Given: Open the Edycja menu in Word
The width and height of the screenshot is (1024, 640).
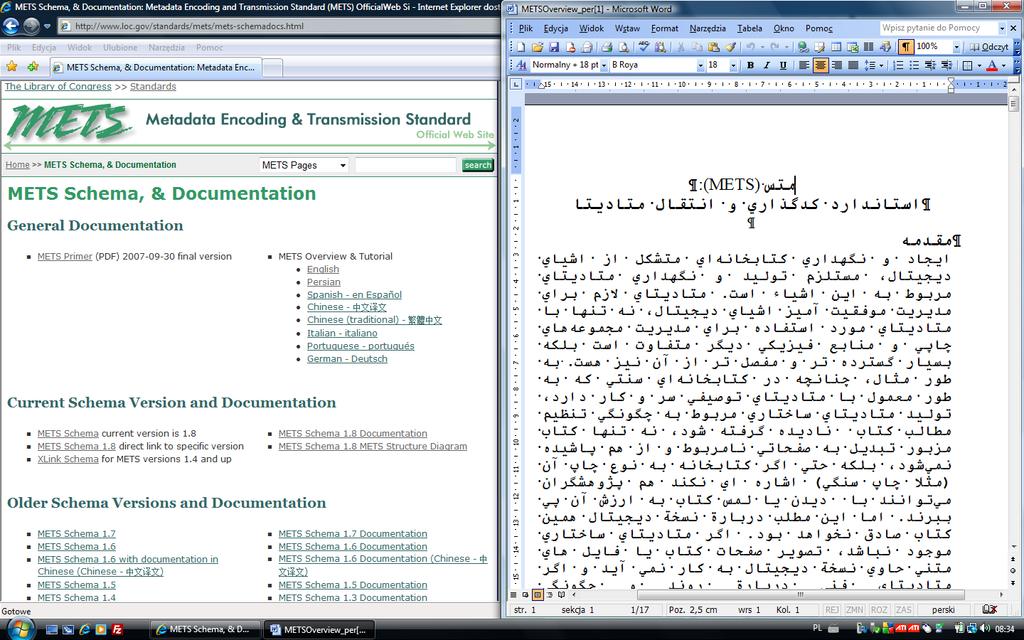Looking at the screenshot, I should 556,29.
